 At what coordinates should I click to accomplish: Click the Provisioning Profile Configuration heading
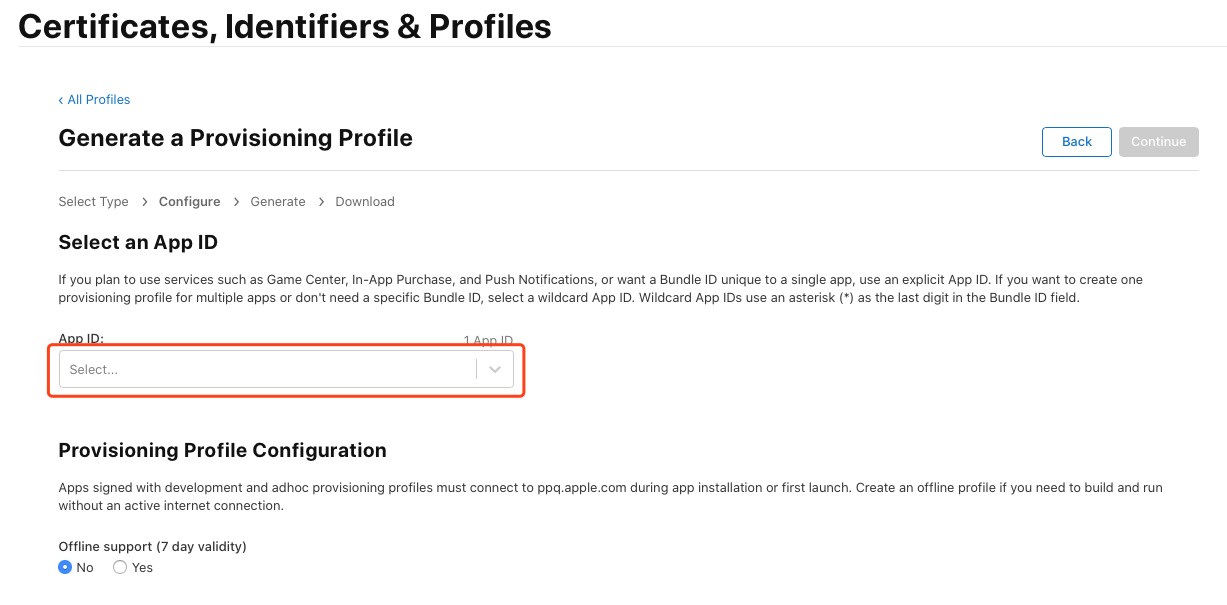(222, 450)
